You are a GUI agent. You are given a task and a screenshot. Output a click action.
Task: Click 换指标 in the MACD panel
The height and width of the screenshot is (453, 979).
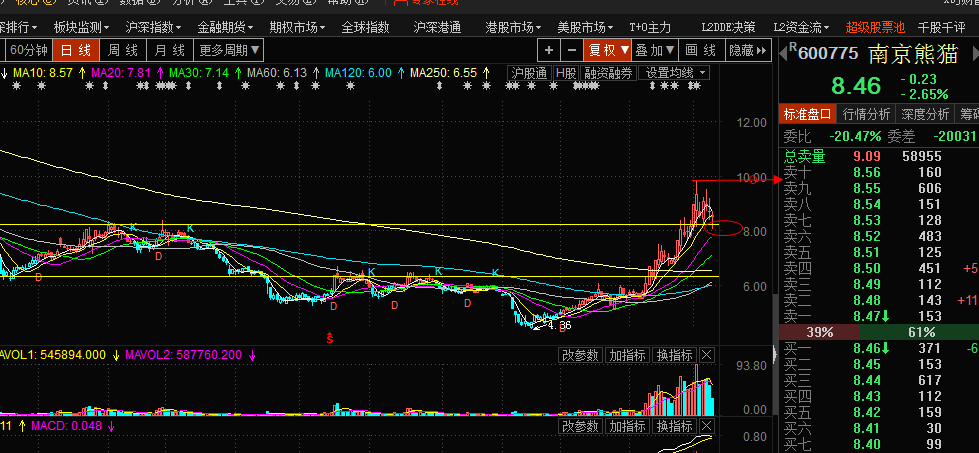coord(674,426)
